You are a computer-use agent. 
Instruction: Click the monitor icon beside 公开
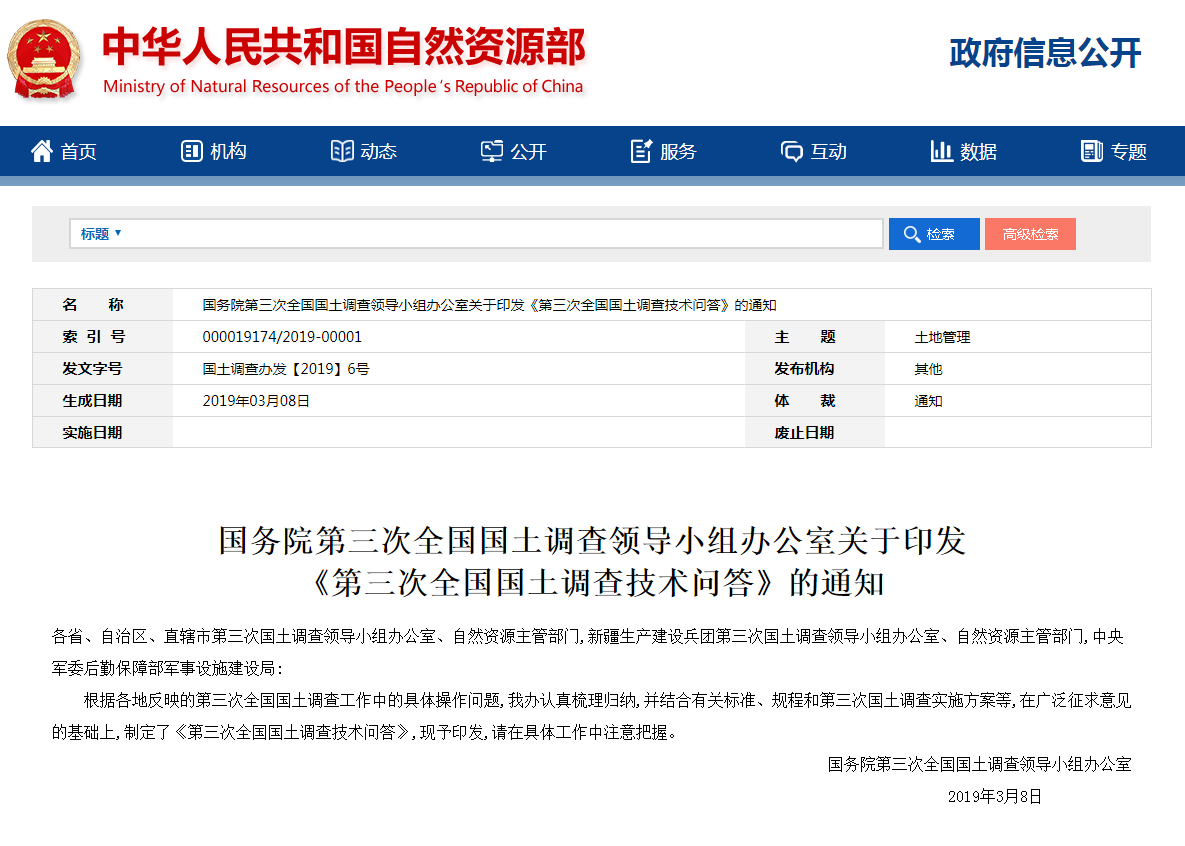492,151
